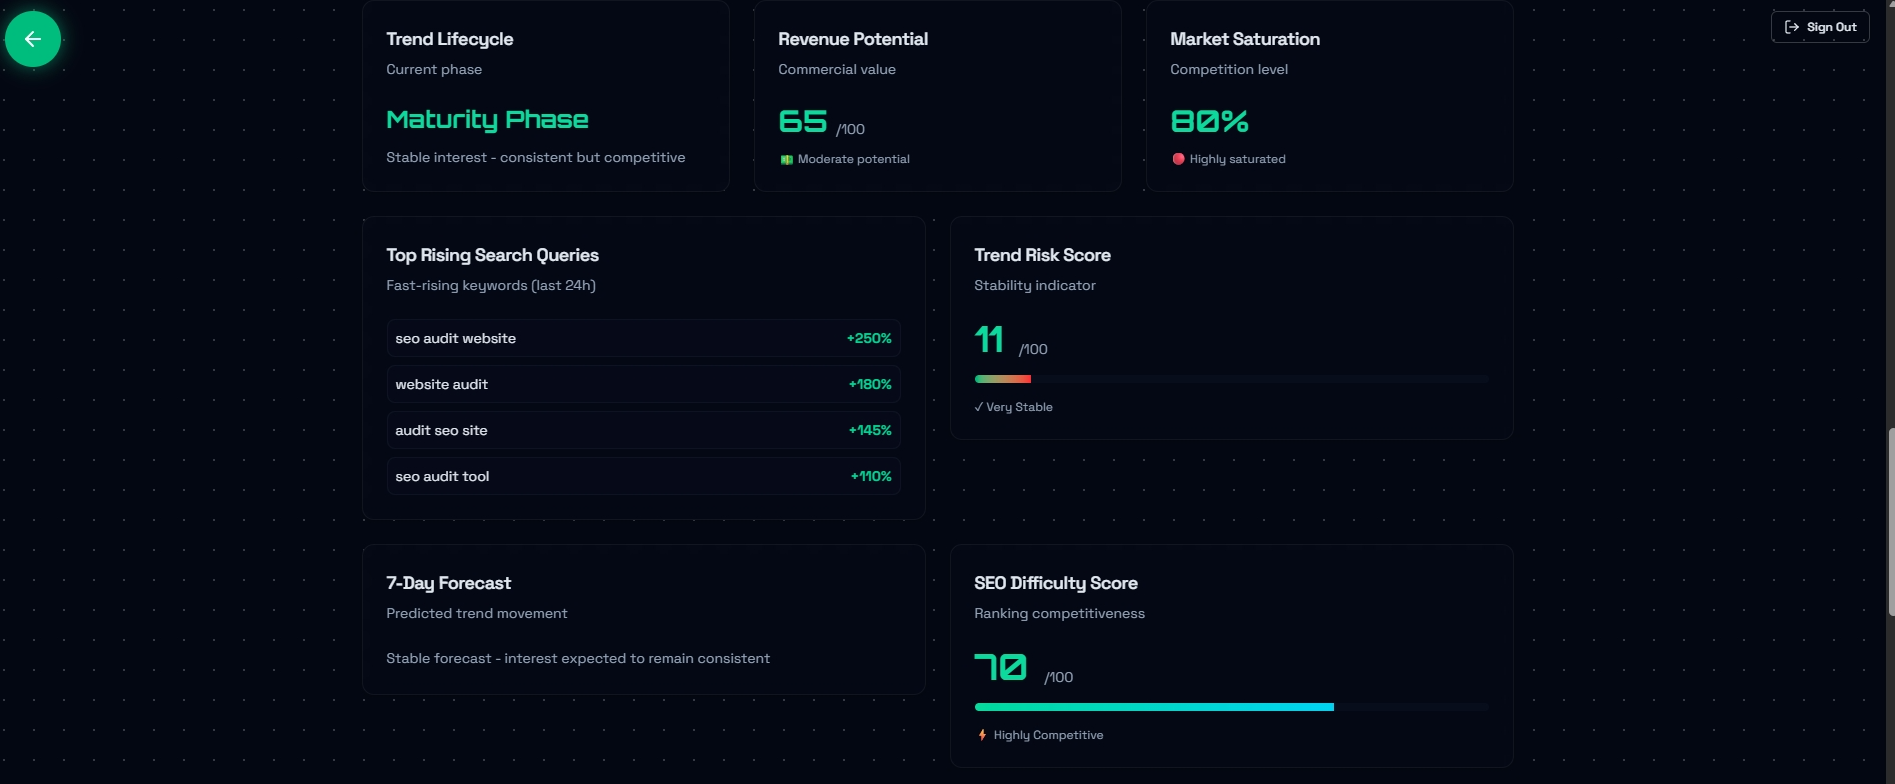1895x784 pixels.
Task: Click the page's vertical scrollbar
Action: tap(1890, 520)
